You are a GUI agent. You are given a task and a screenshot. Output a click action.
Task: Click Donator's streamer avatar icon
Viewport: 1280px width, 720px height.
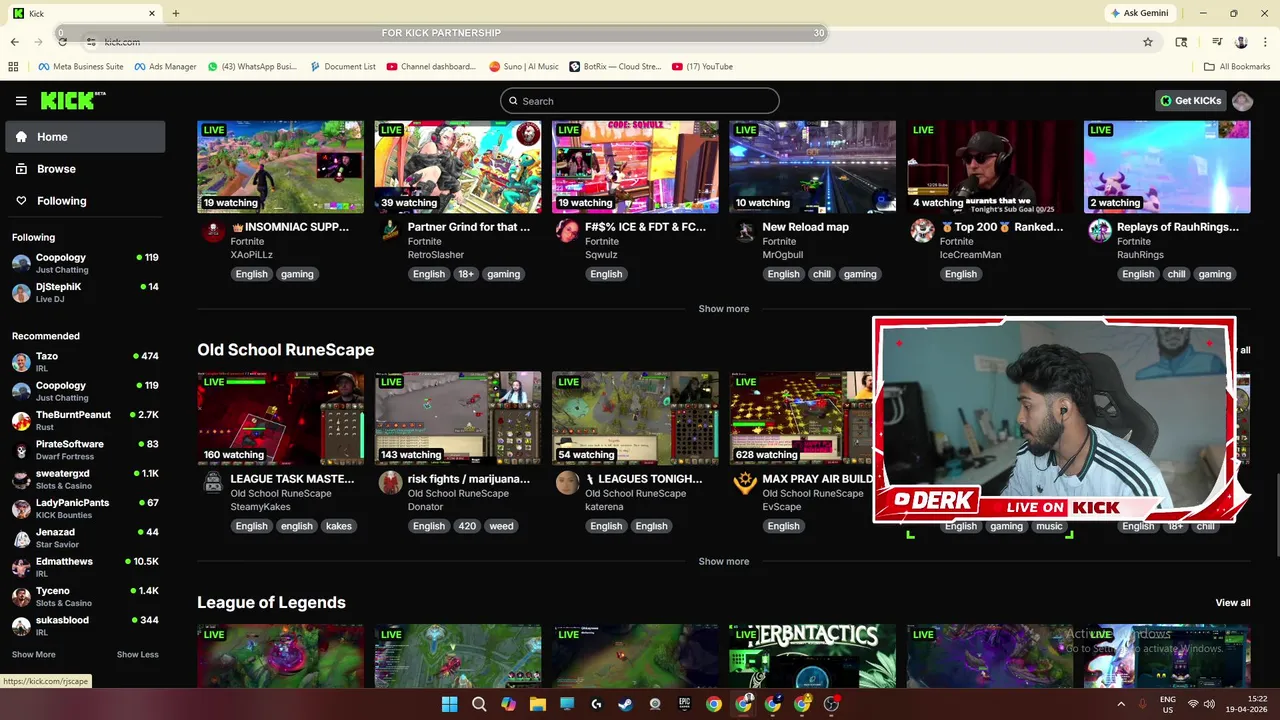click(391, 483)
